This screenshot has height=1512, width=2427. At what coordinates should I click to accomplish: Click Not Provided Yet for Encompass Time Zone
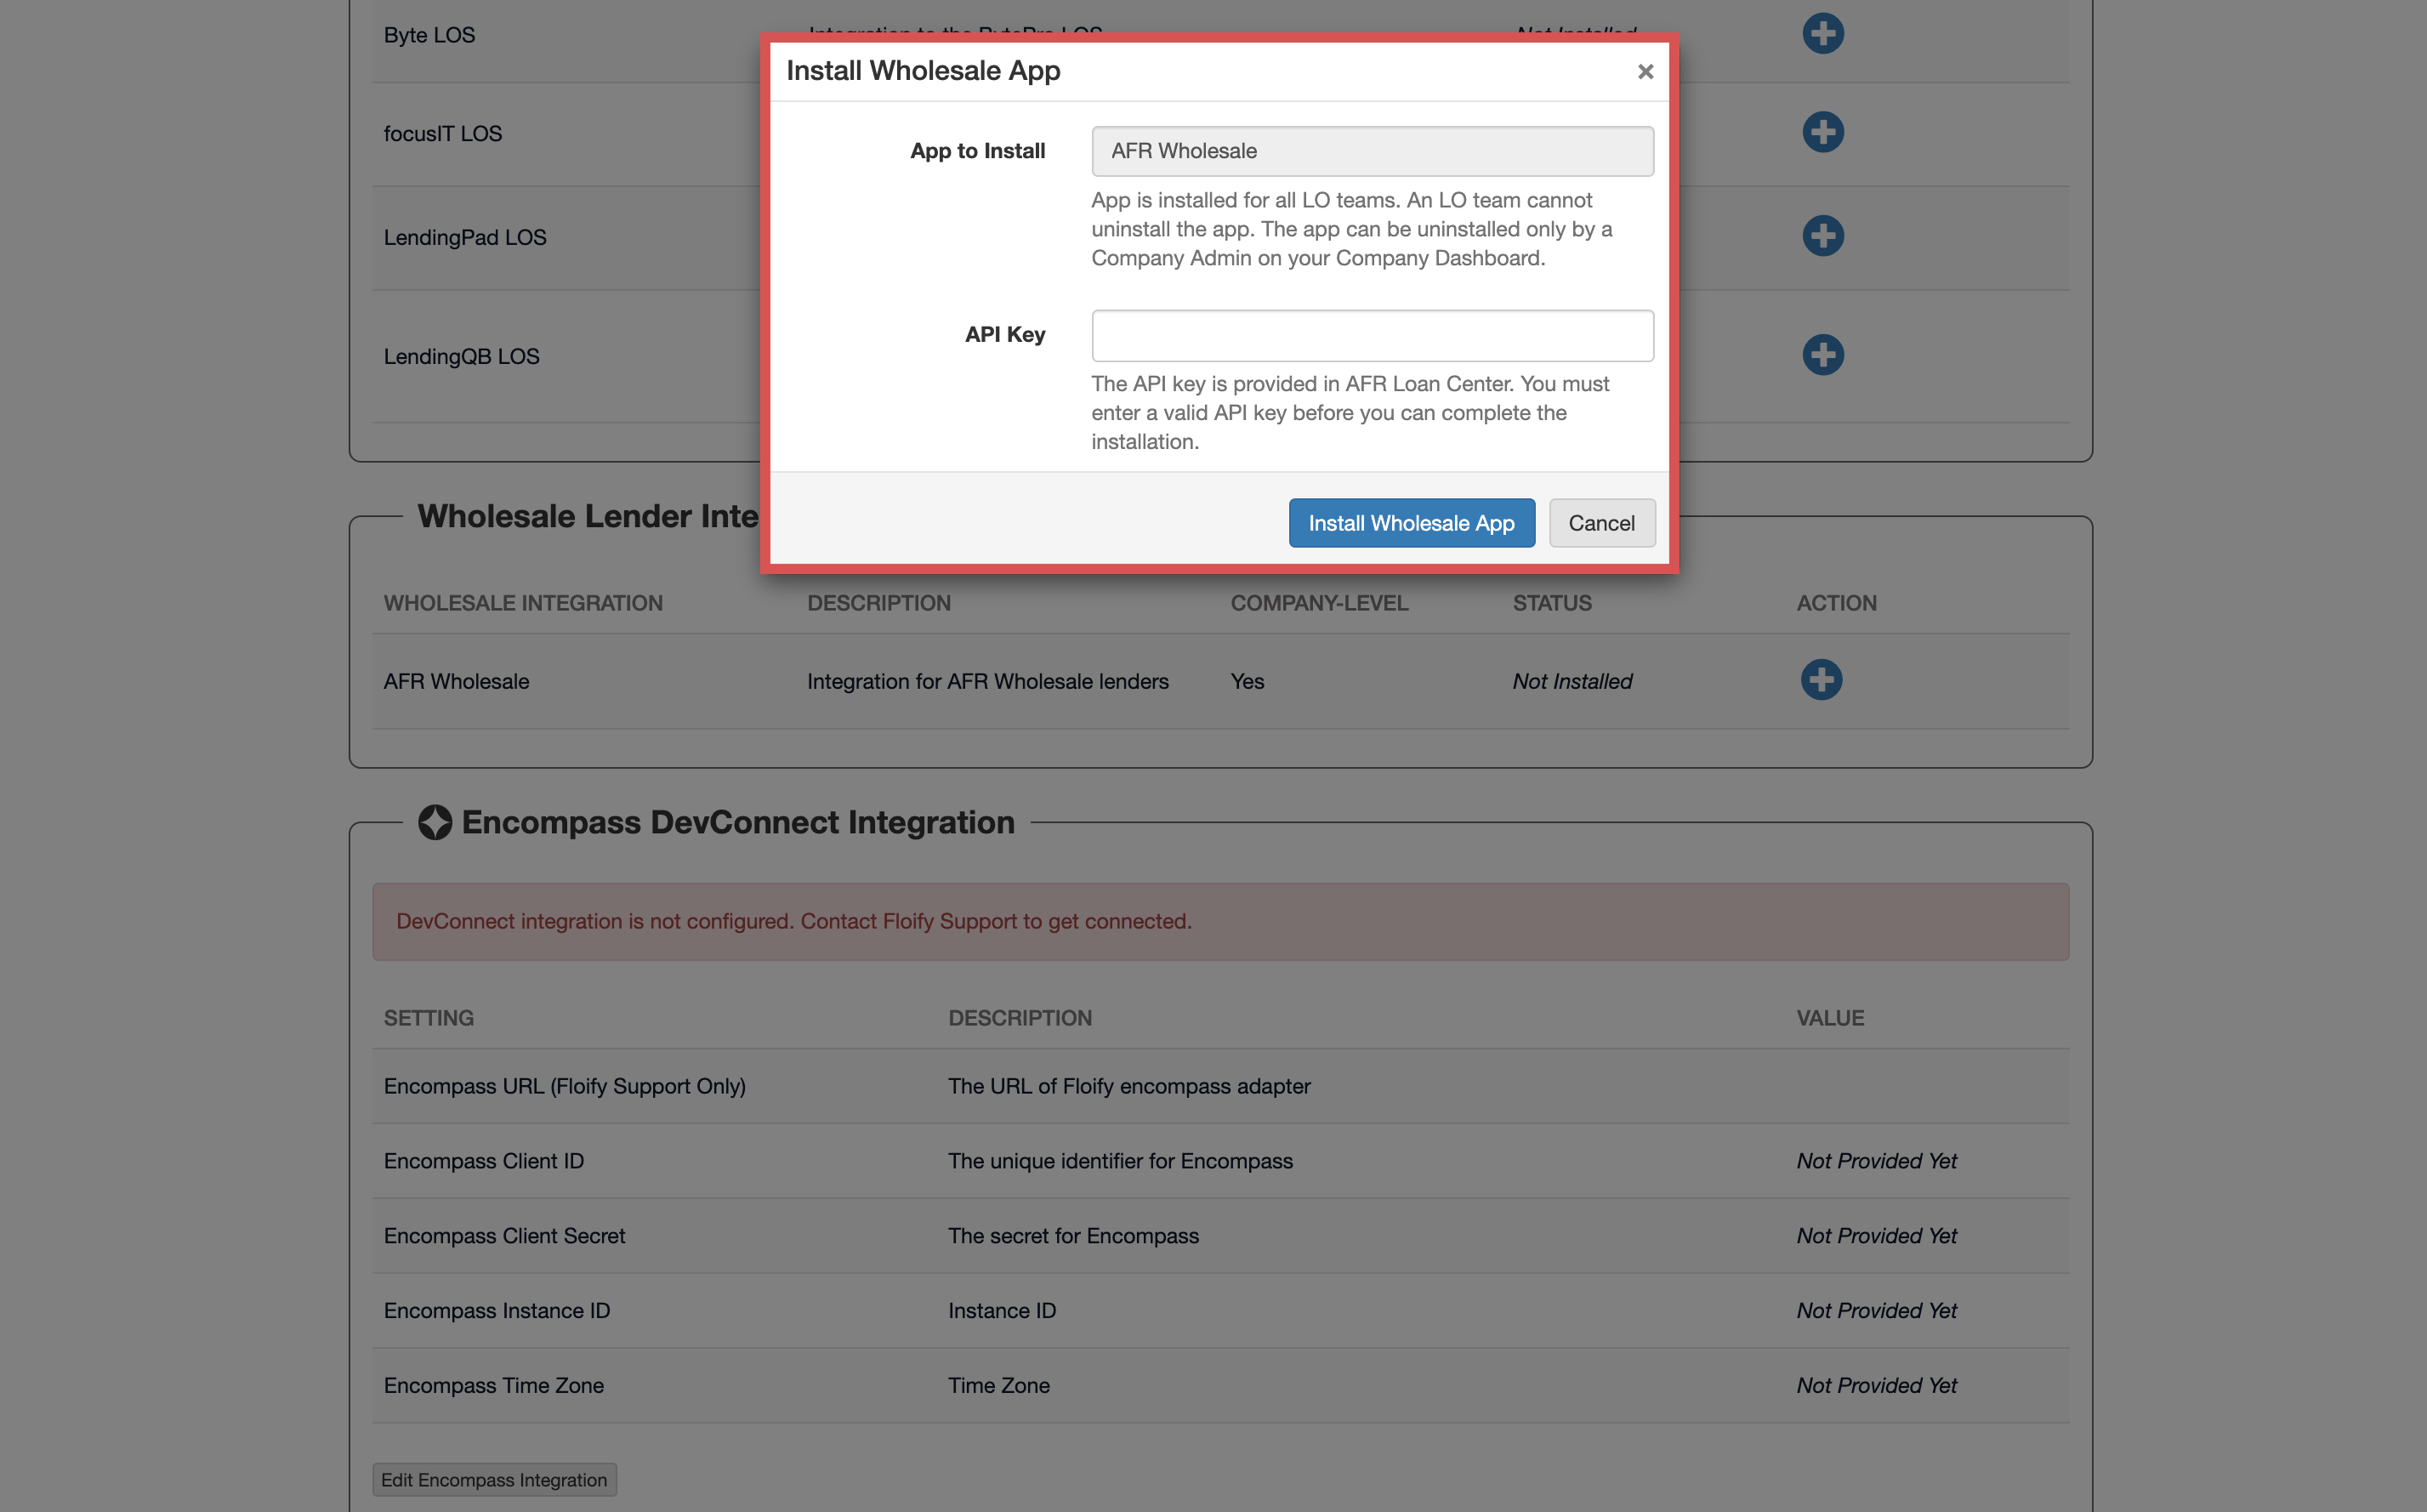pos(1876,1385)
